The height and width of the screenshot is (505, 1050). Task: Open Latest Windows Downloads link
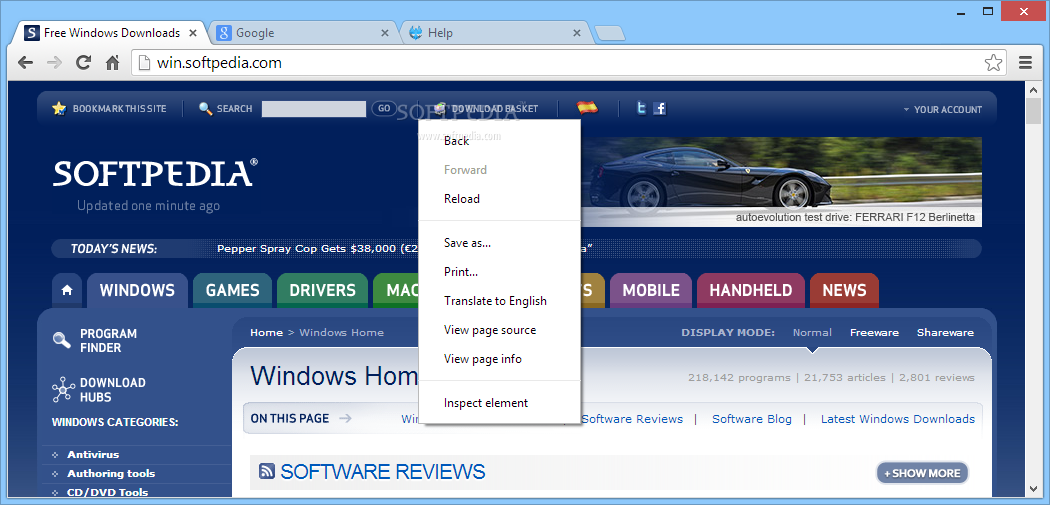click(x=898, y=419)
